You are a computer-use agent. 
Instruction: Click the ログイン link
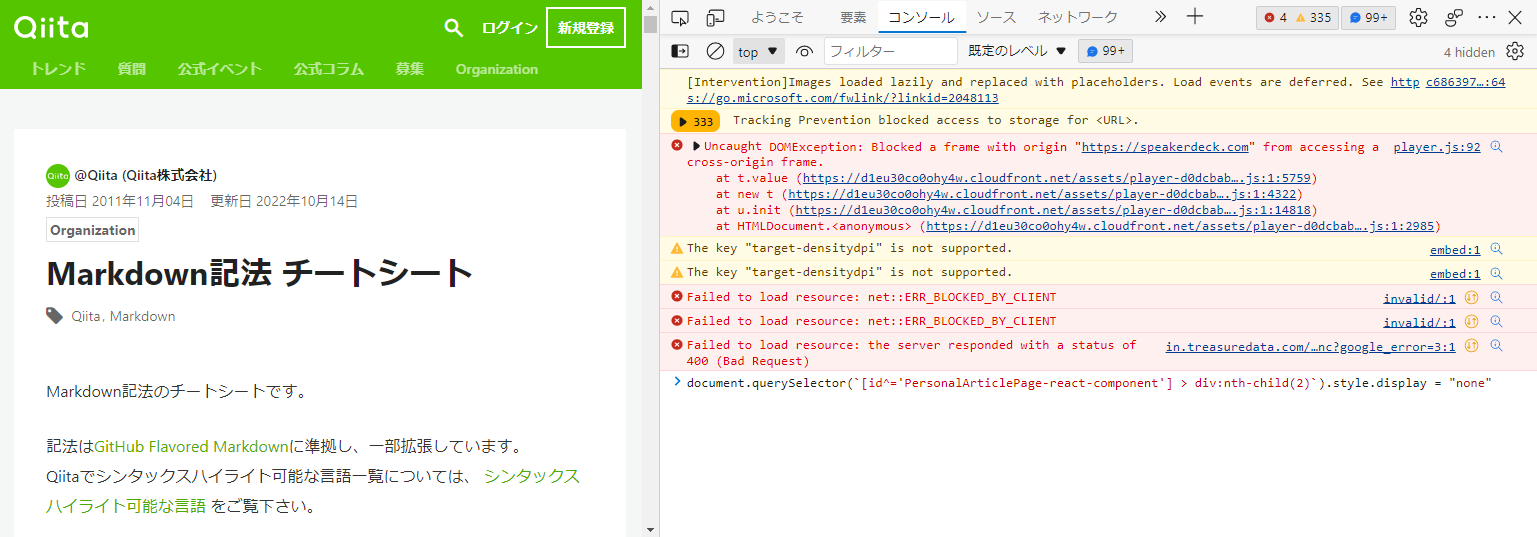tap(510, 28)
